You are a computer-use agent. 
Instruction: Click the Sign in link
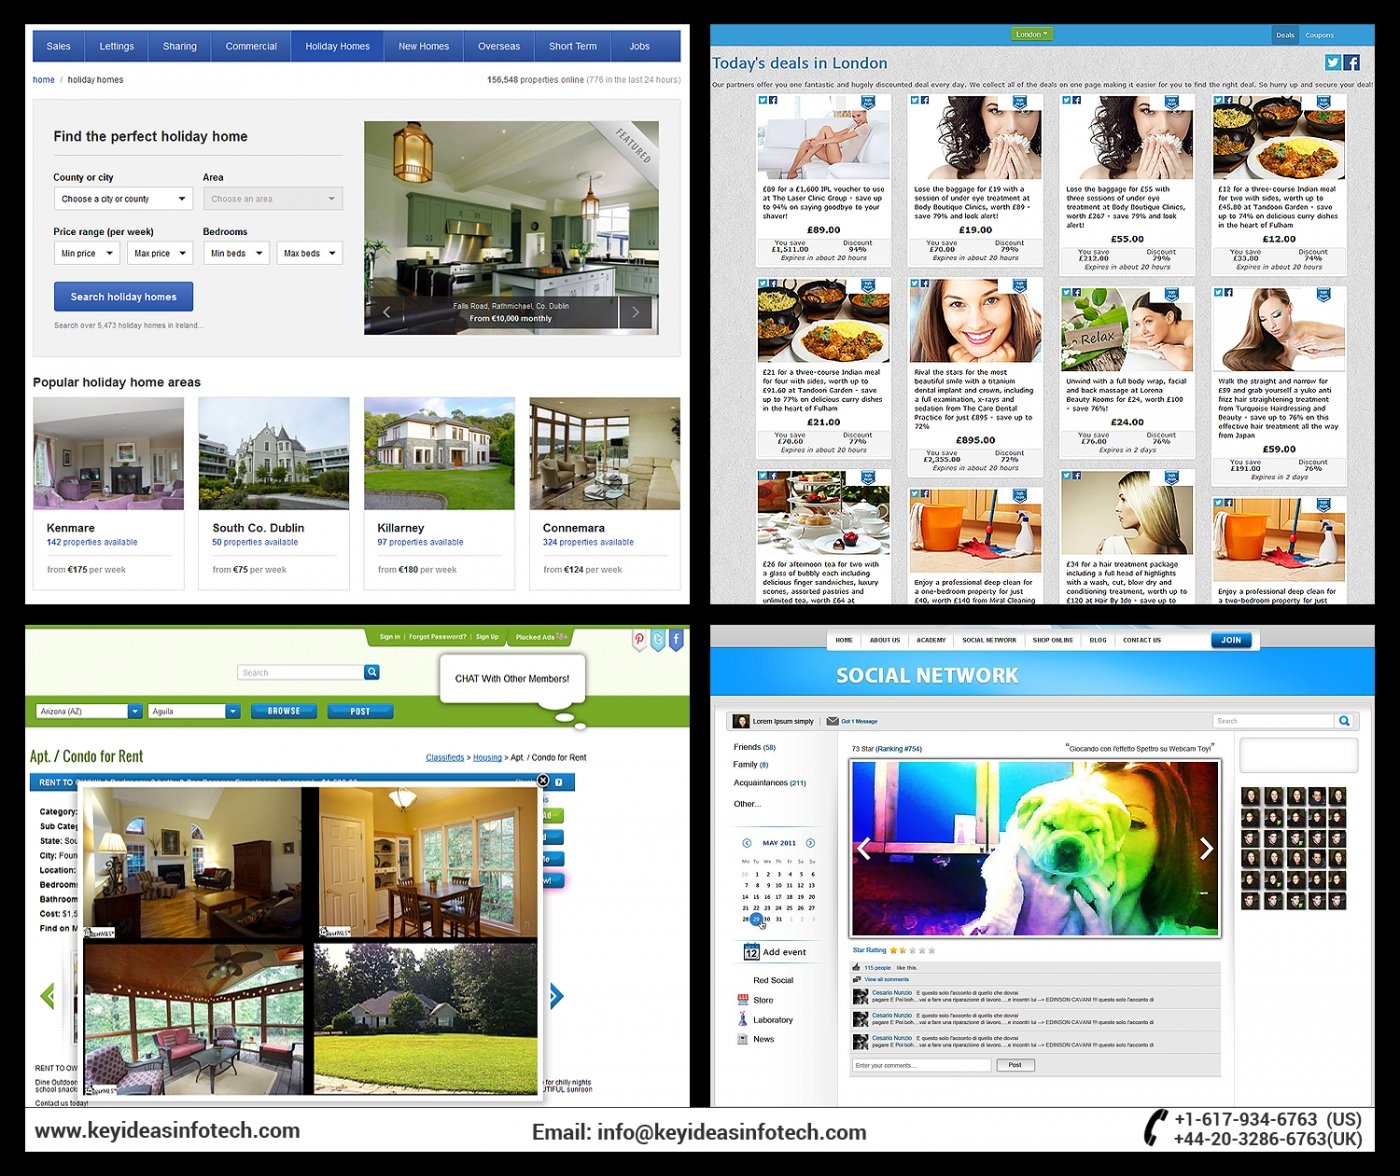(390, 636)
